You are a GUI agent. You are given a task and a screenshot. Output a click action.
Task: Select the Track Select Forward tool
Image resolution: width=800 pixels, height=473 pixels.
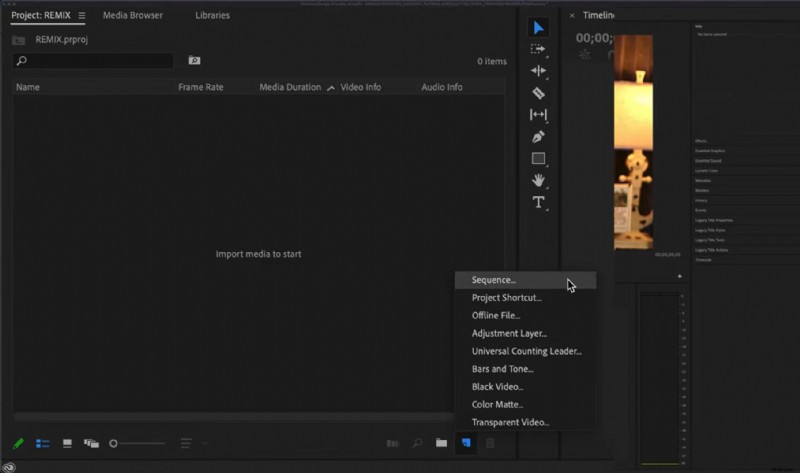click(x=538, y=49)
